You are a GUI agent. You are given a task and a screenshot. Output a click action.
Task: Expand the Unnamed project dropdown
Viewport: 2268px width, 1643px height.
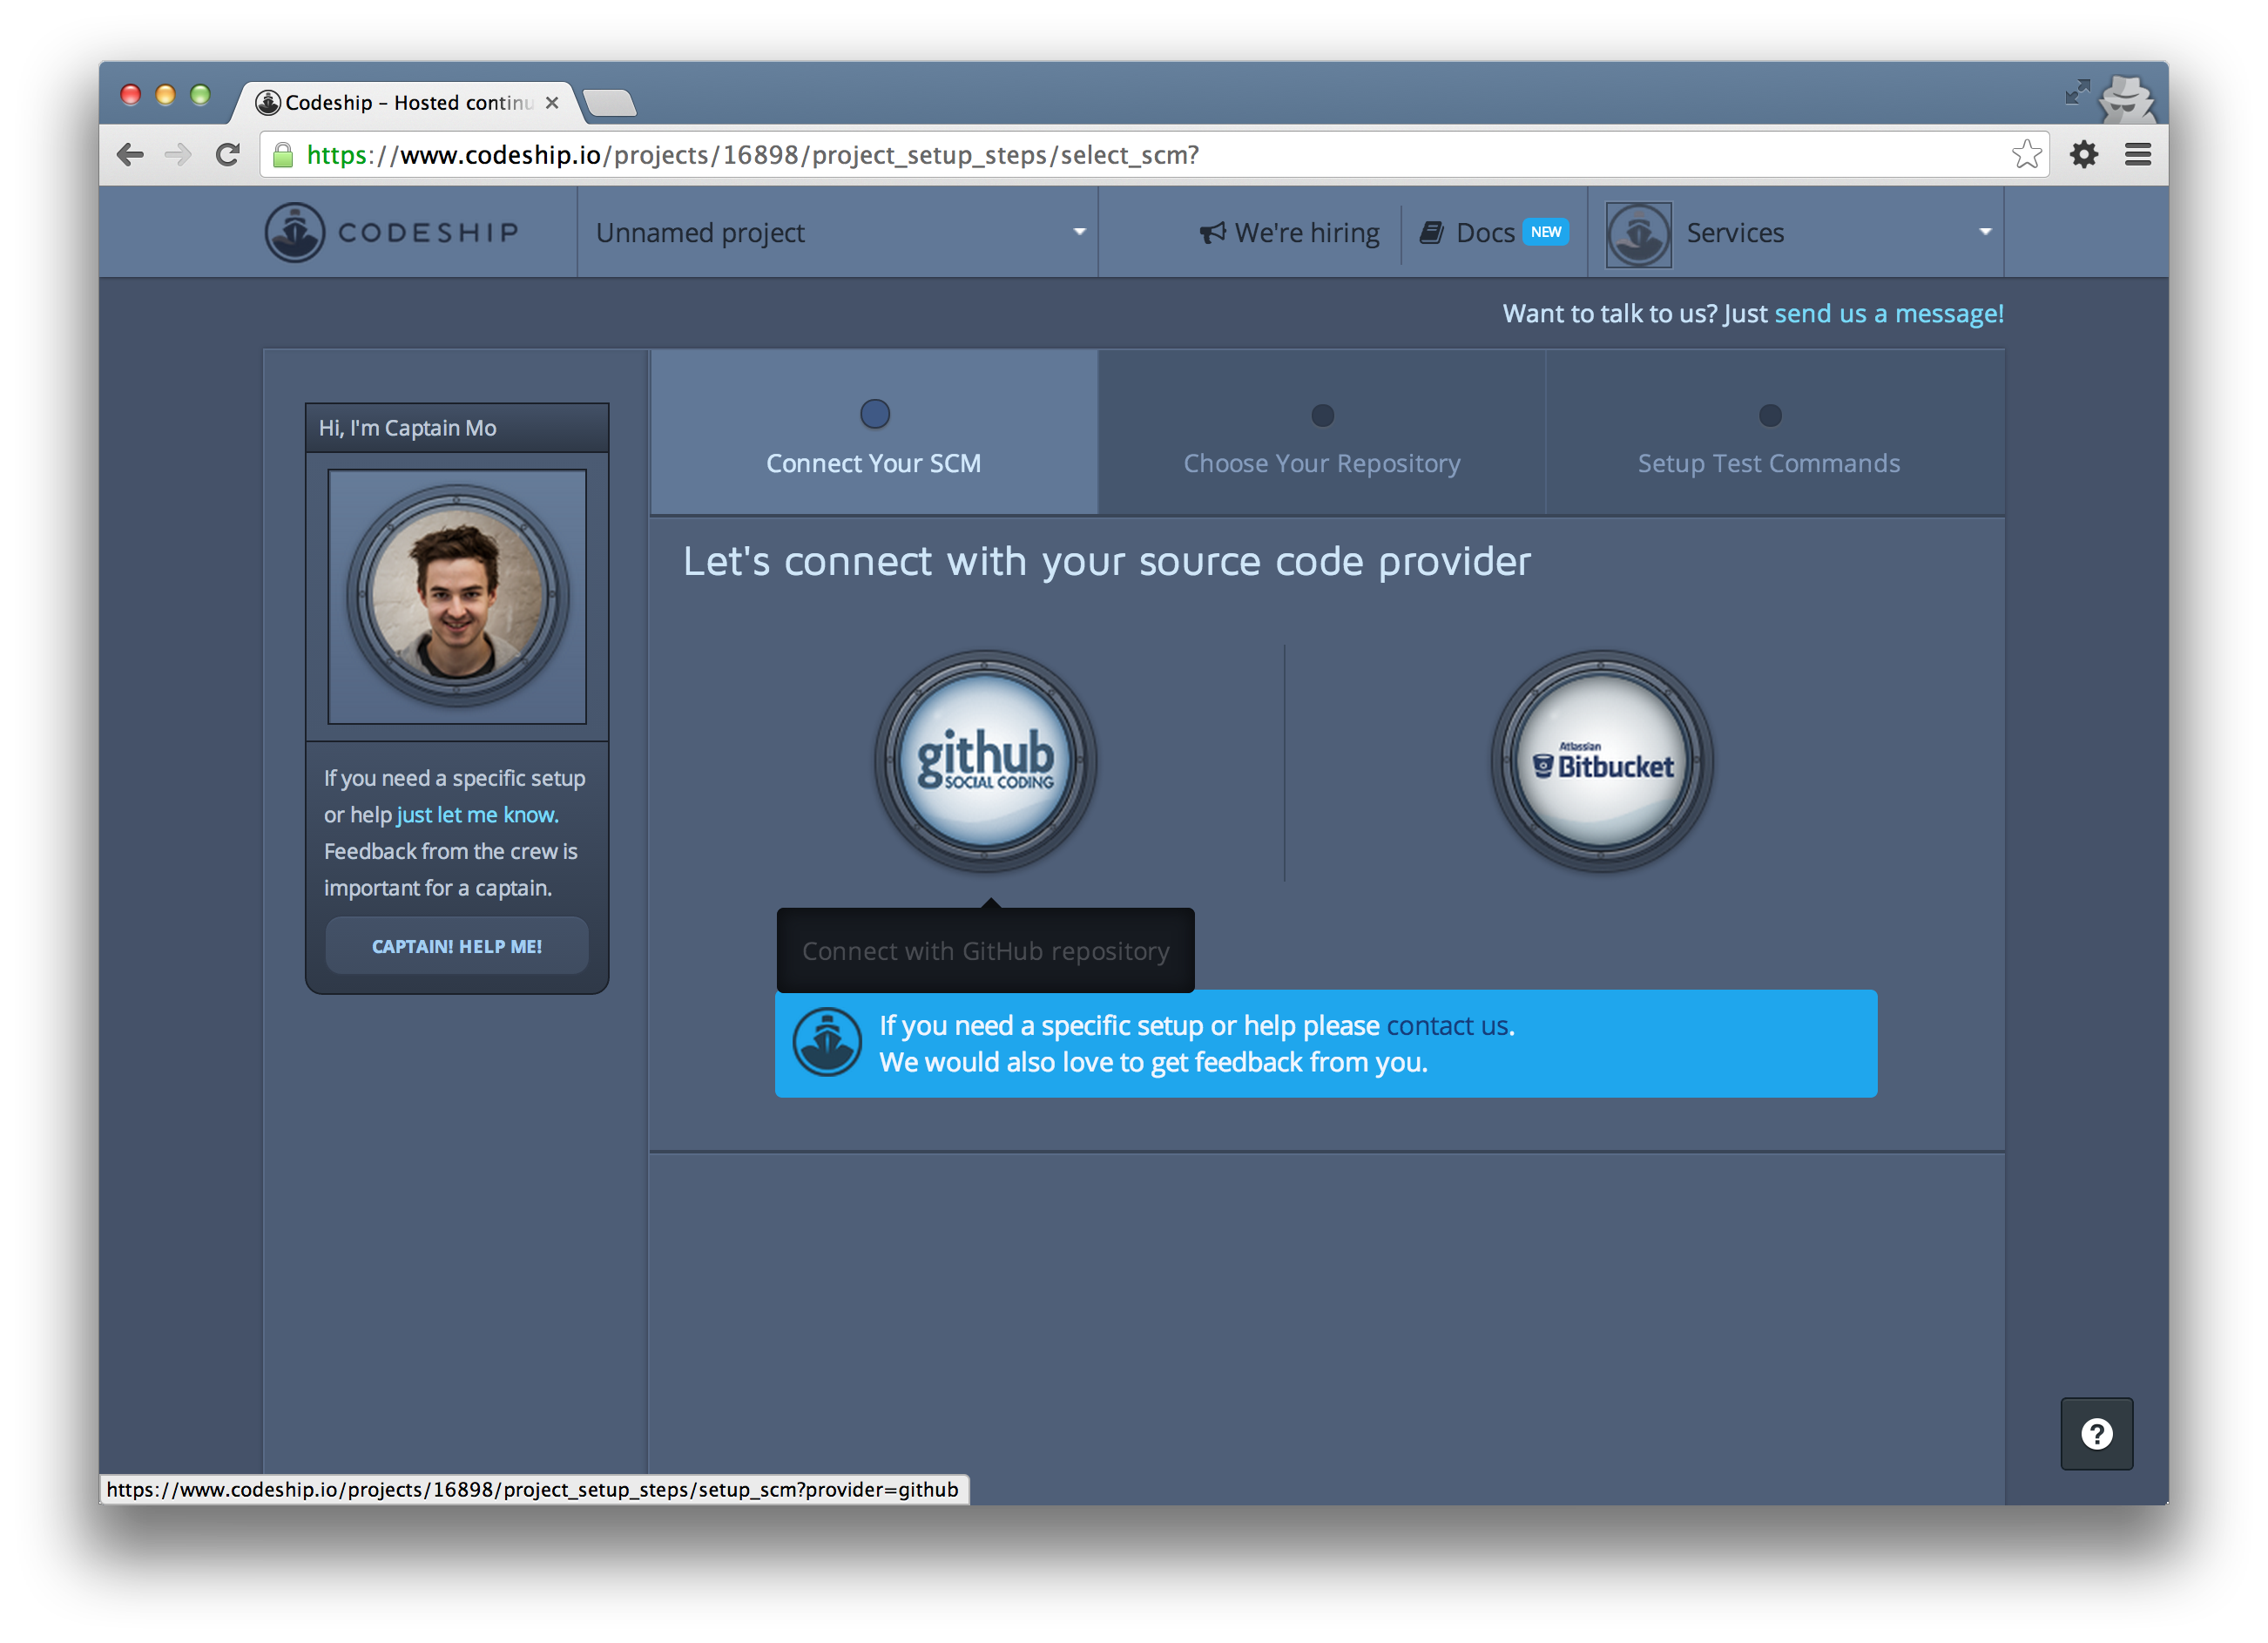[1078, 232]
